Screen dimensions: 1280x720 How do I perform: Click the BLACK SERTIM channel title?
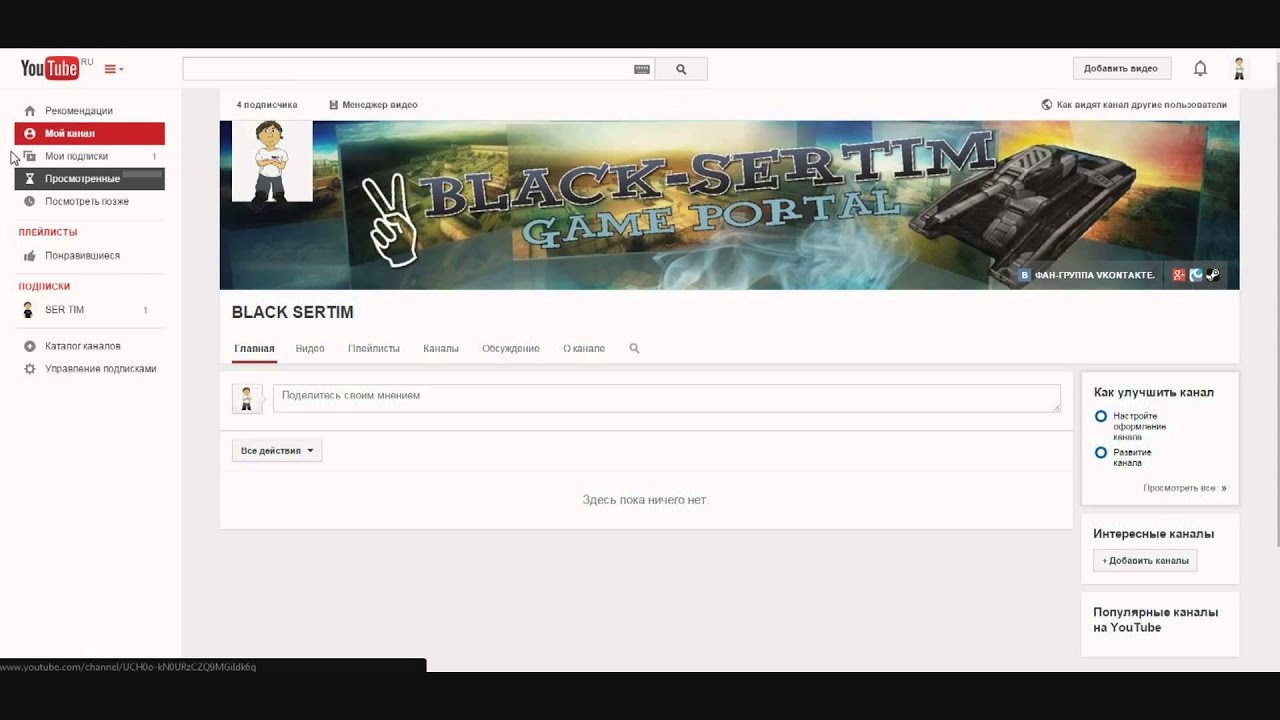[x=292, y=312]
